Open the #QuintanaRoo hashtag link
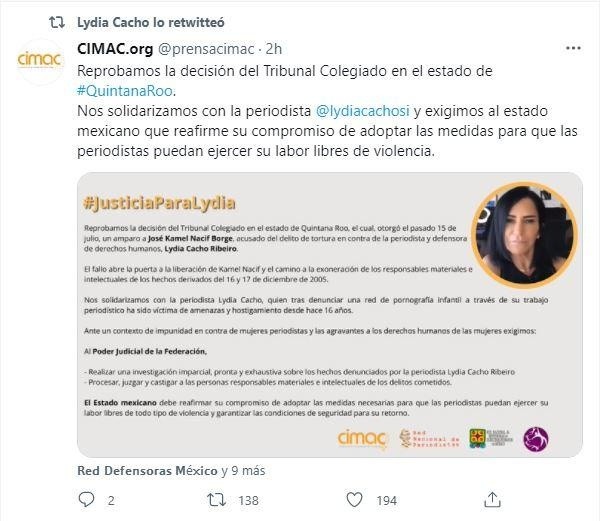The image size is (604, 521). pos(125,91)
